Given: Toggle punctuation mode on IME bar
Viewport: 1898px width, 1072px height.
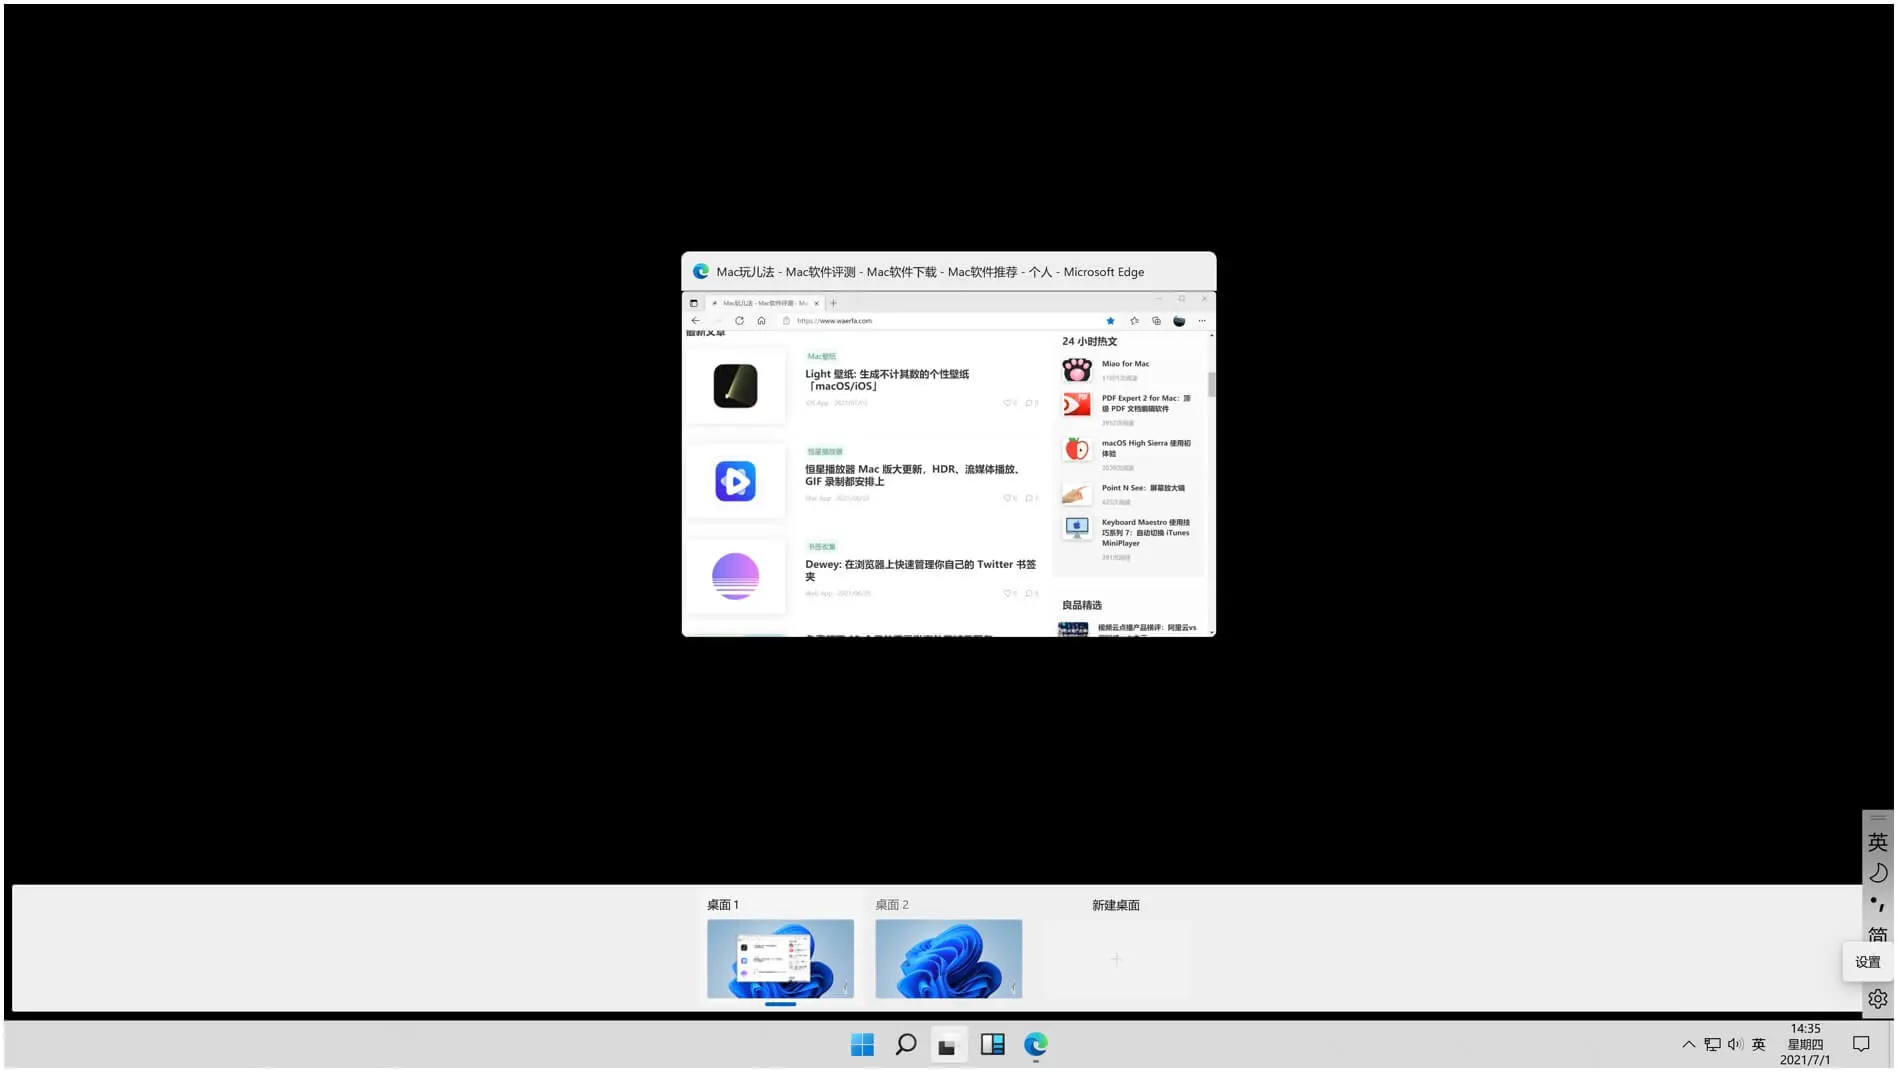Looking at the screenshot, I should click(1878, 903).
